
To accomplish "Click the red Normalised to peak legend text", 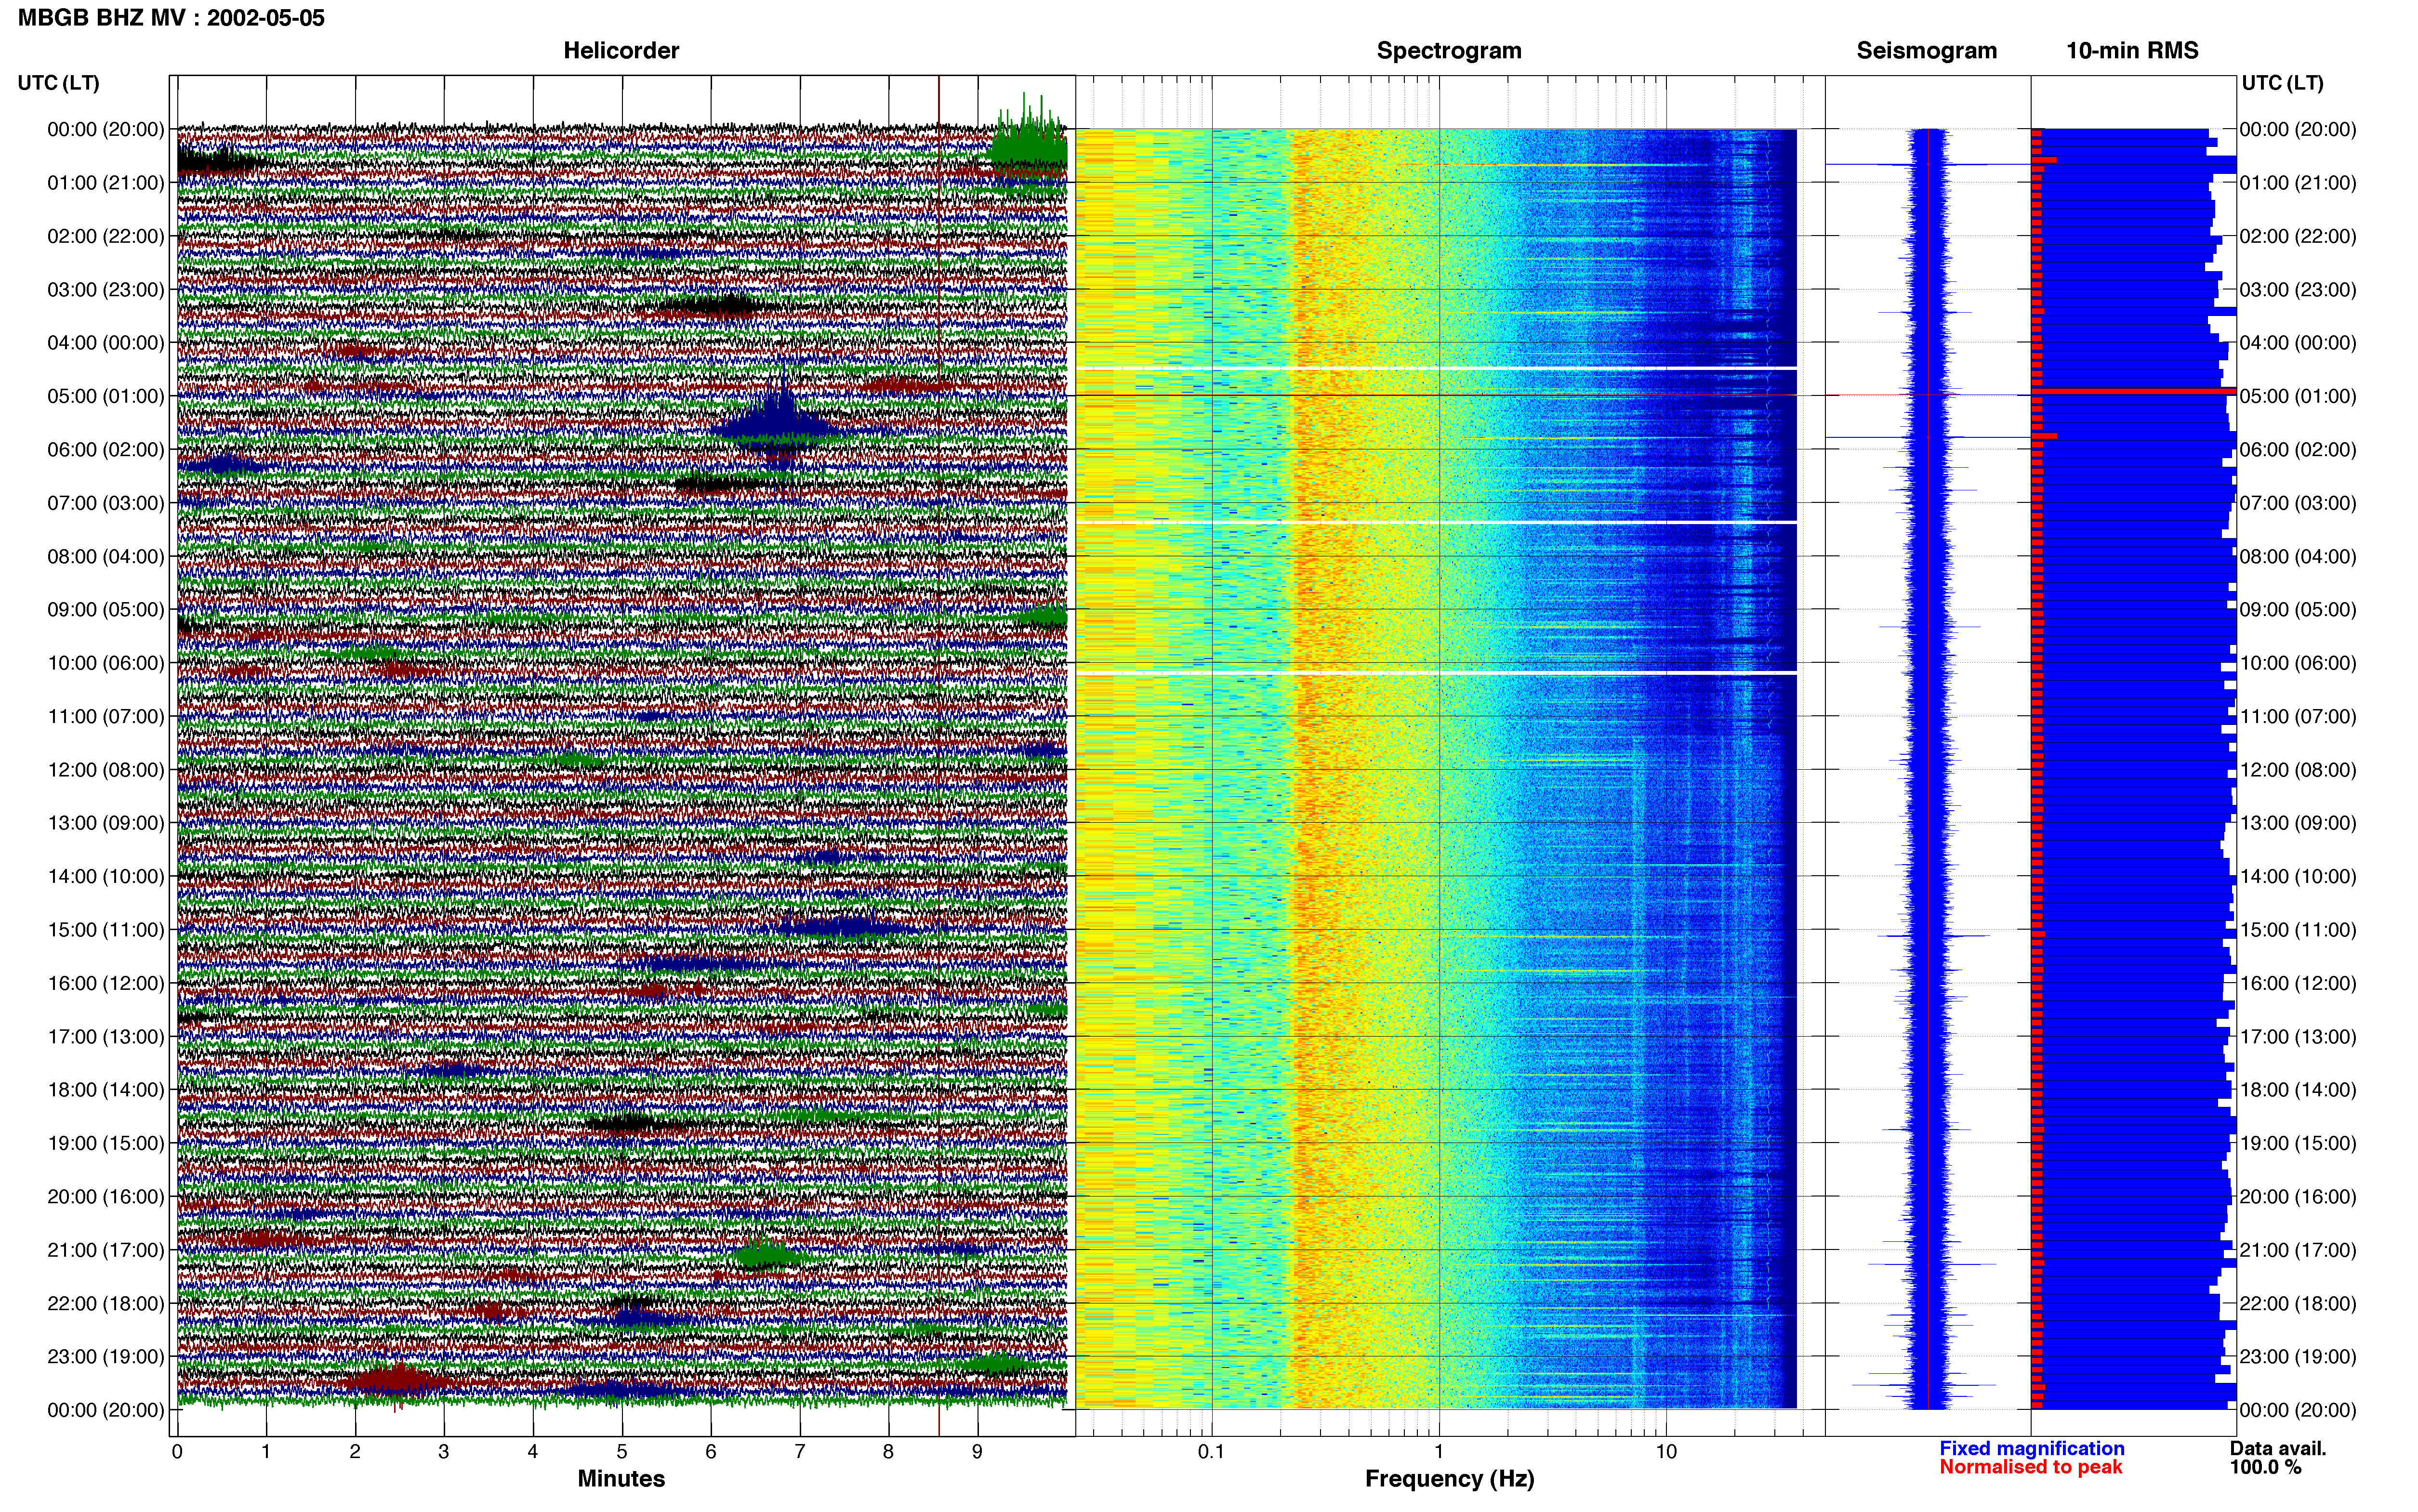I will coord(2030,1468).
